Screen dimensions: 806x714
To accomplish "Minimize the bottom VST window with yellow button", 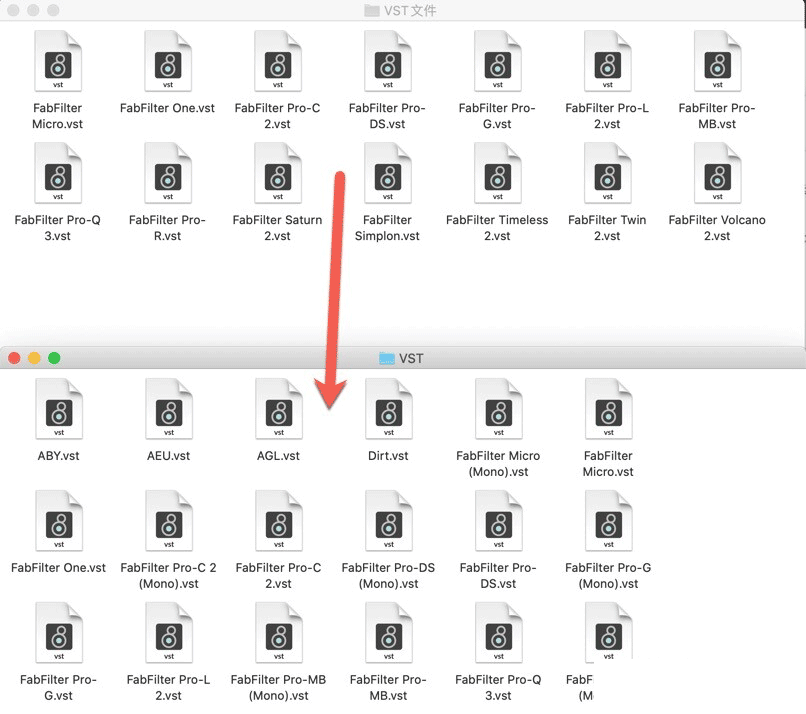I will 34,358.
